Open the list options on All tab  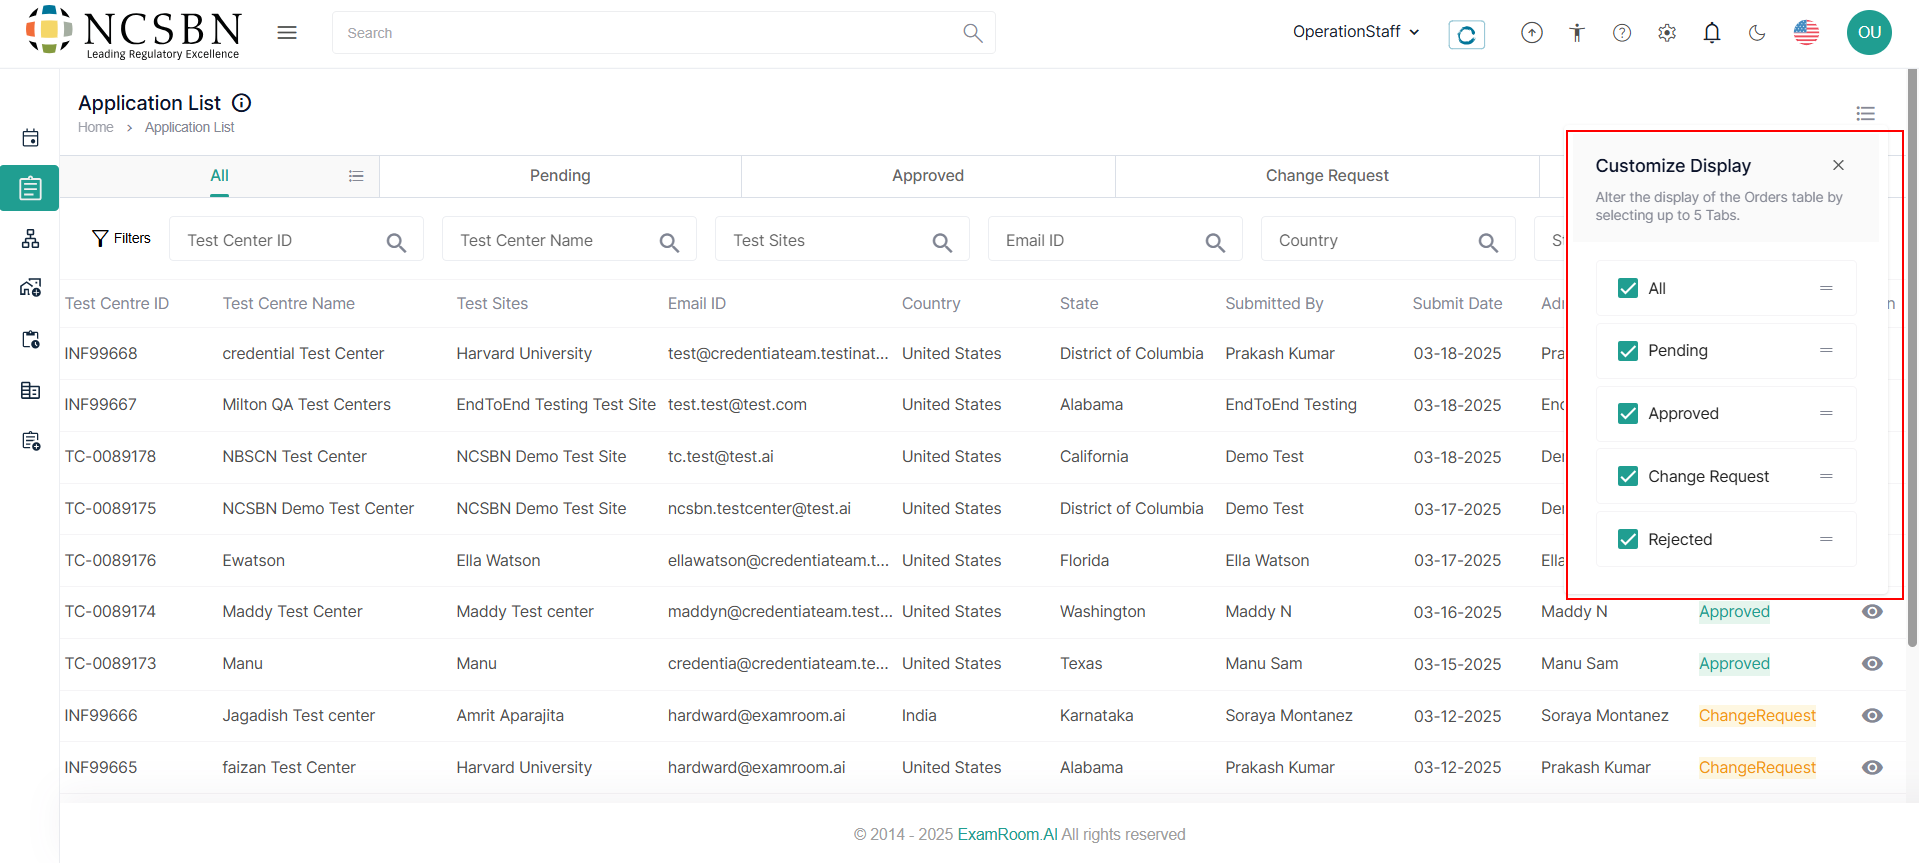click(x=356, y=176)
